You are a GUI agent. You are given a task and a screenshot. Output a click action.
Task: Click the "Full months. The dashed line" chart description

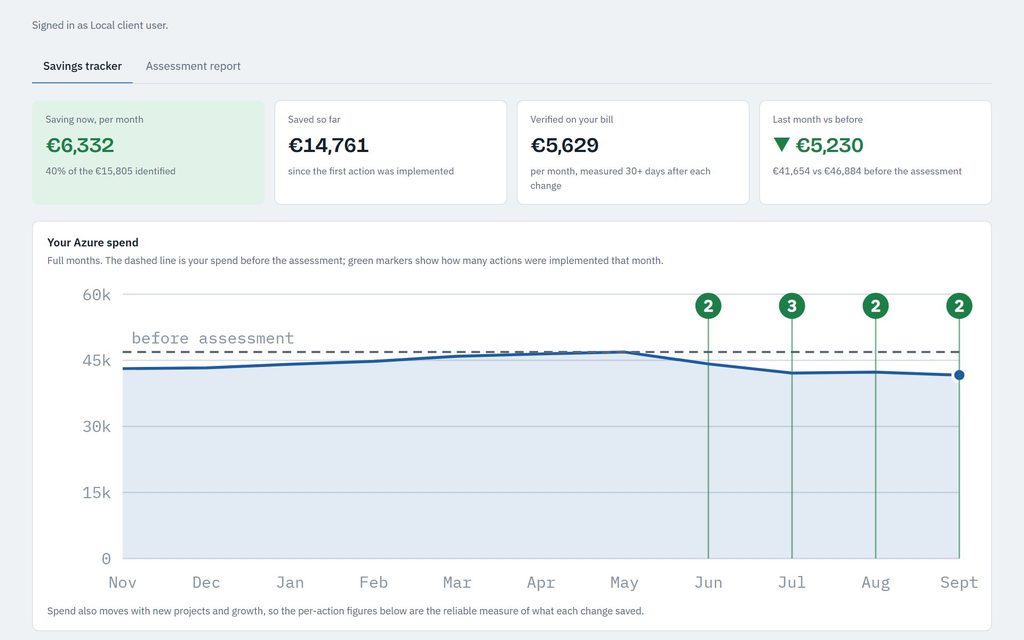[355, 261]
